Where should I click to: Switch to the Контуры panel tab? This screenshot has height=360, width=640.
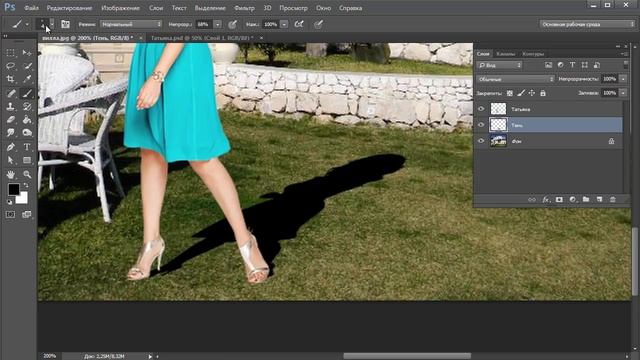pos(533,53)
